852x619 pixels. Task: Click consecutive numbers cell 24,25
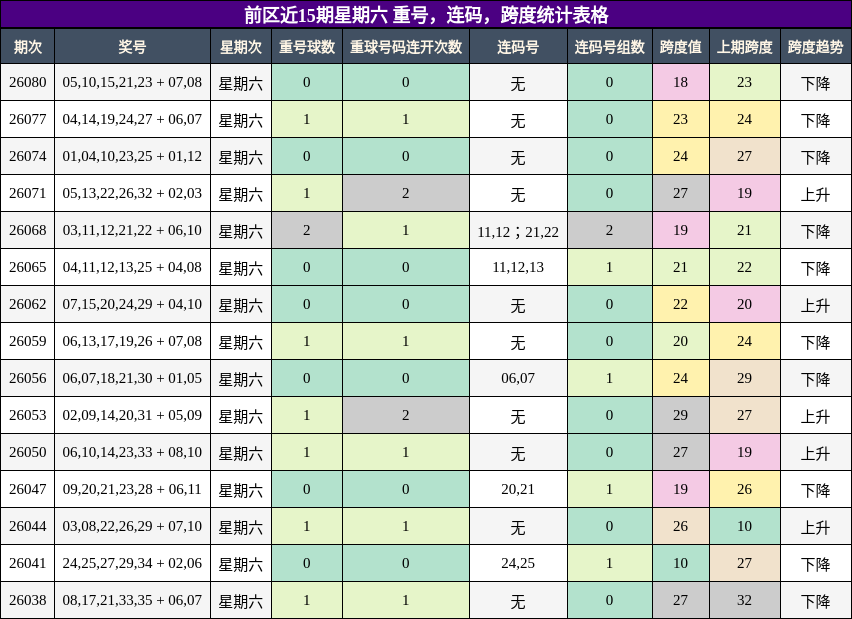click(518, 562)
